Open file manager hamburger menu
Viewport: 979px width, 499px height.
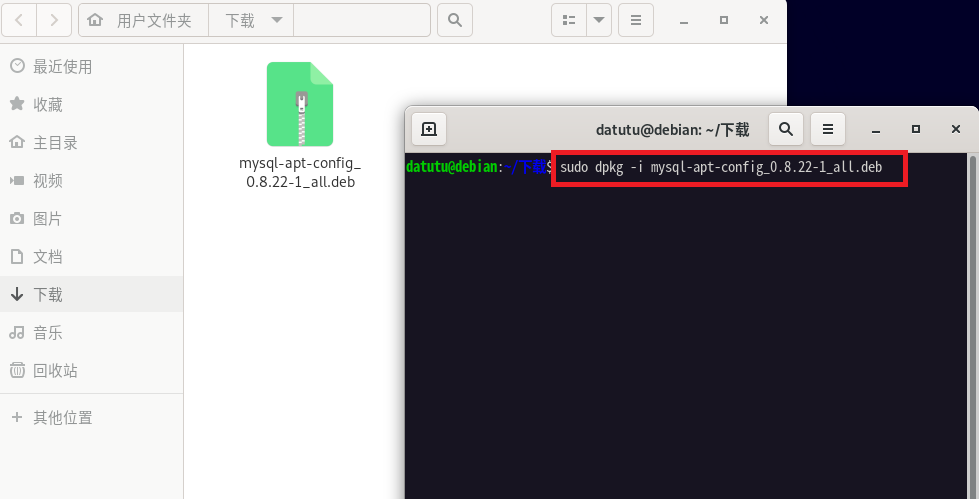(636, 20)
